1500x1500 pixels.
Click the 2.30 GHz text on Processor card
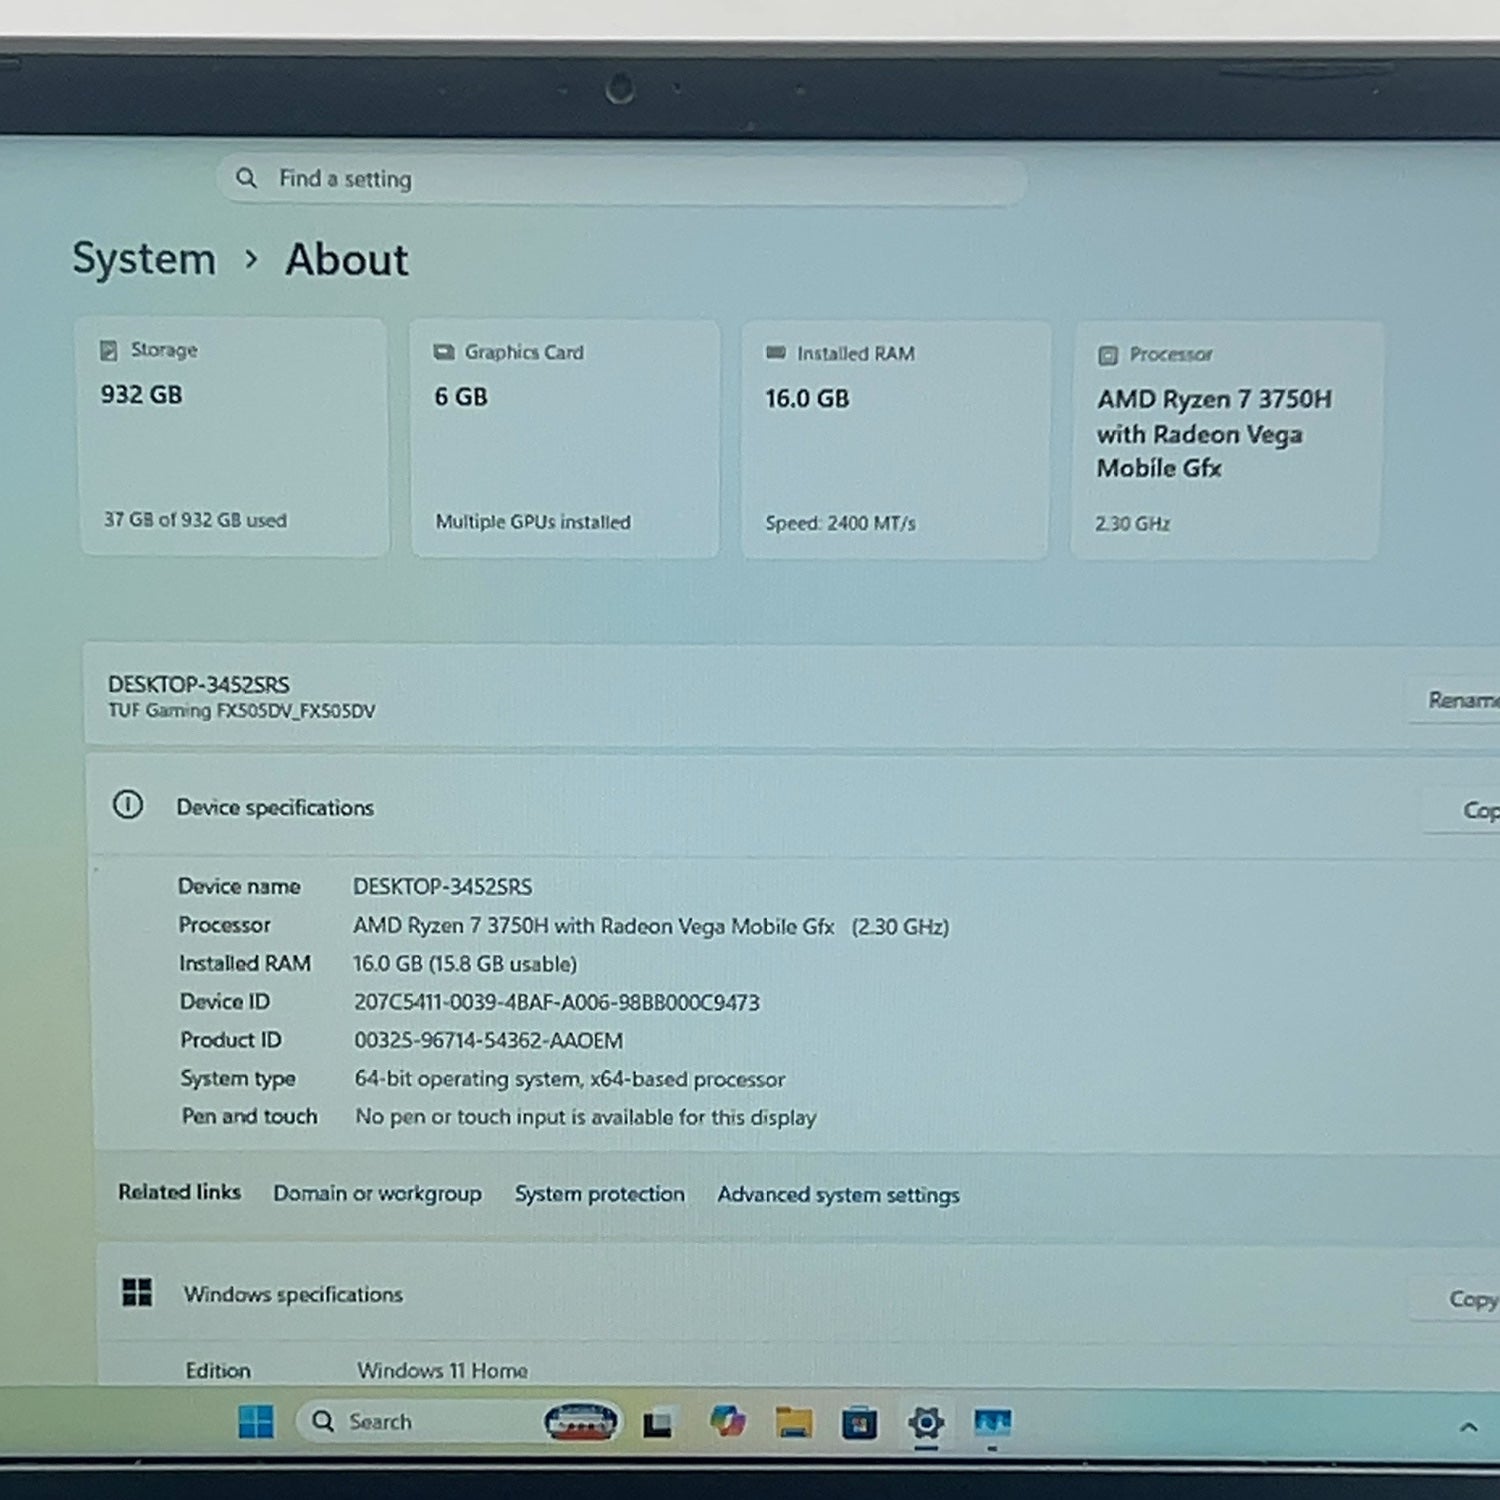[1132, 524]
